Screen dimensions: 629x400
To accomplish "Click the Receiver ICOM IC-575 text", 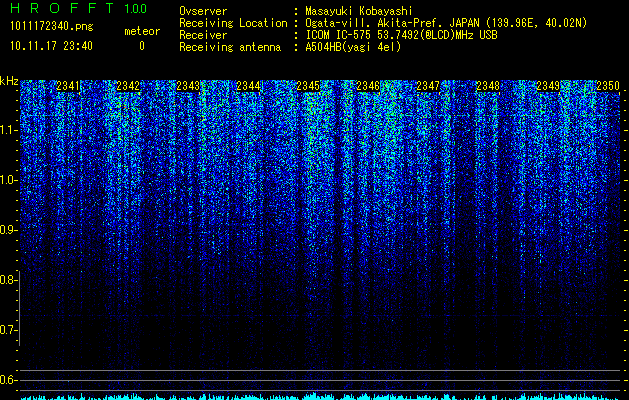I will pos(401,35).
